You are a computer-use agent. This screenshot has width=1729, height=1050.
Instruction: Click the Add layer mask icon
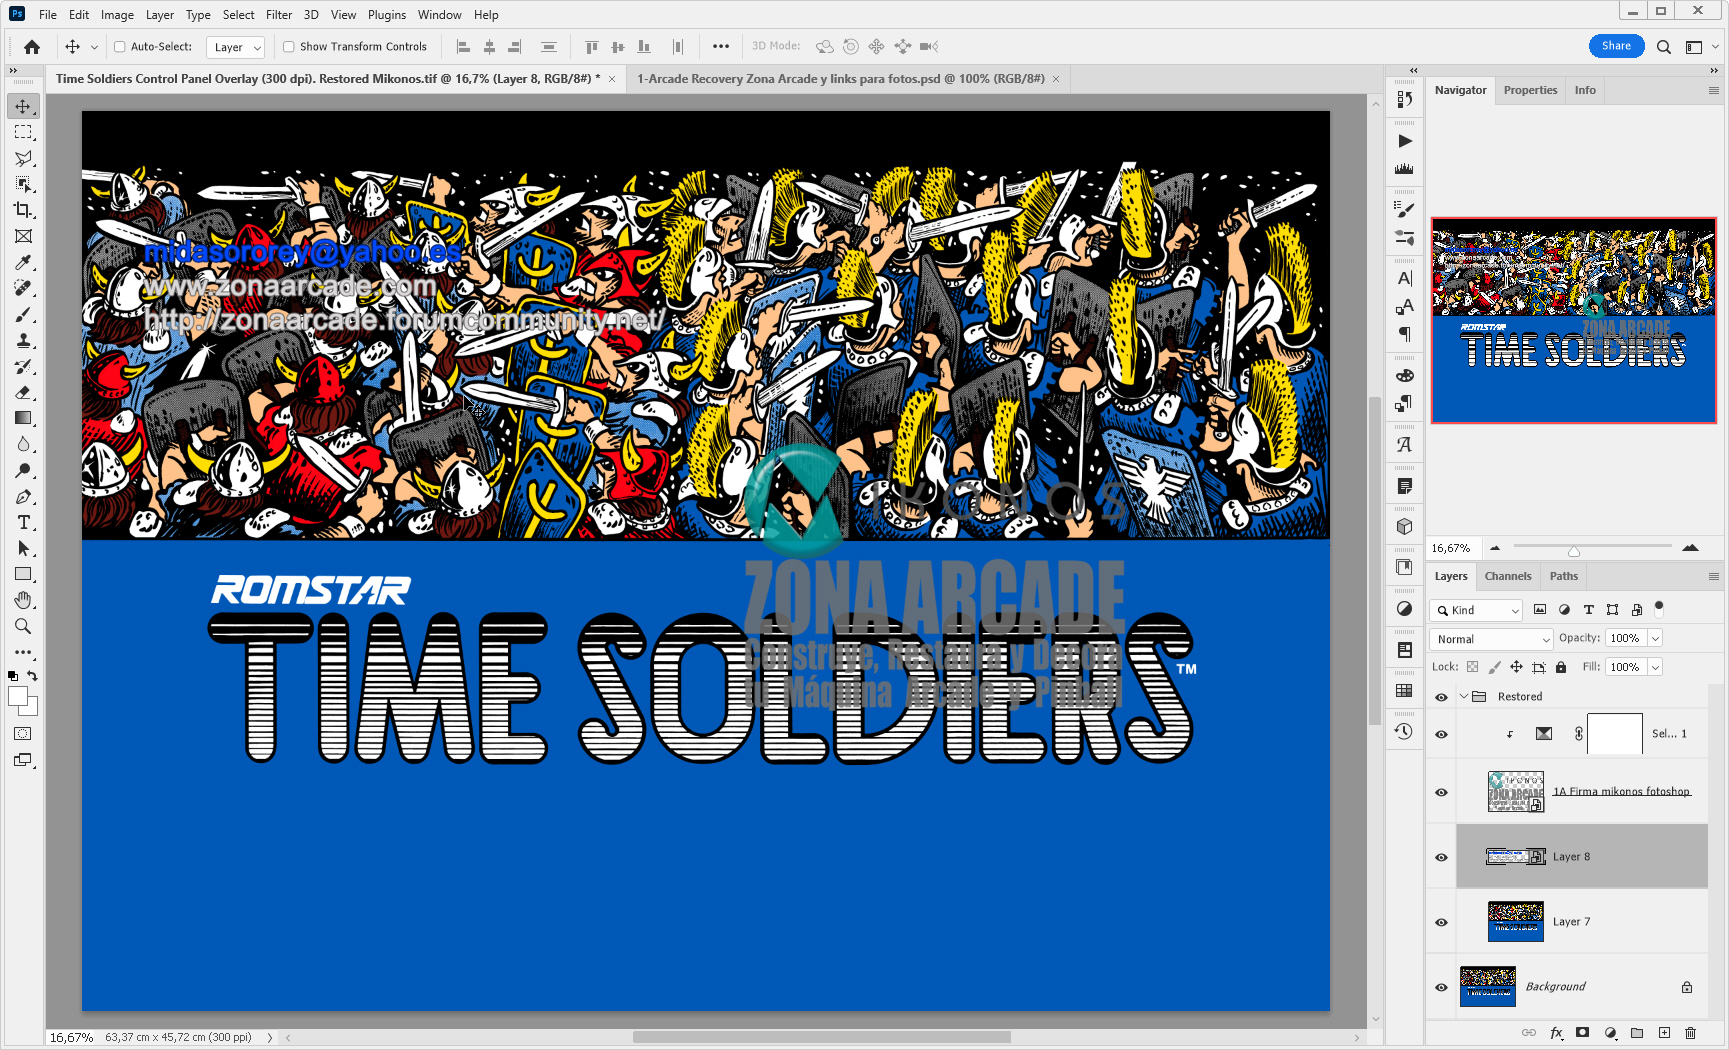tap(1581, 1033)
